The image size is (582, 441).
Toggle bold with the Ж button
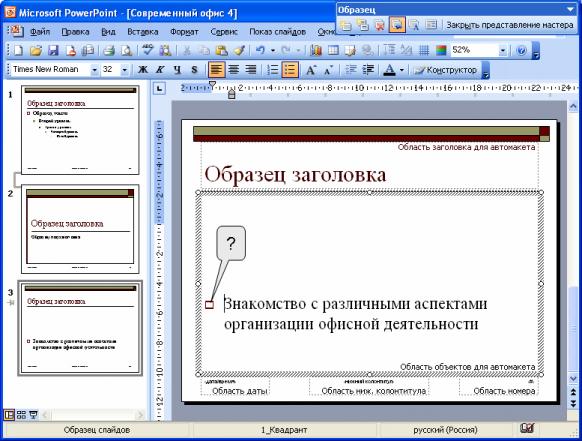coord(143,70)
